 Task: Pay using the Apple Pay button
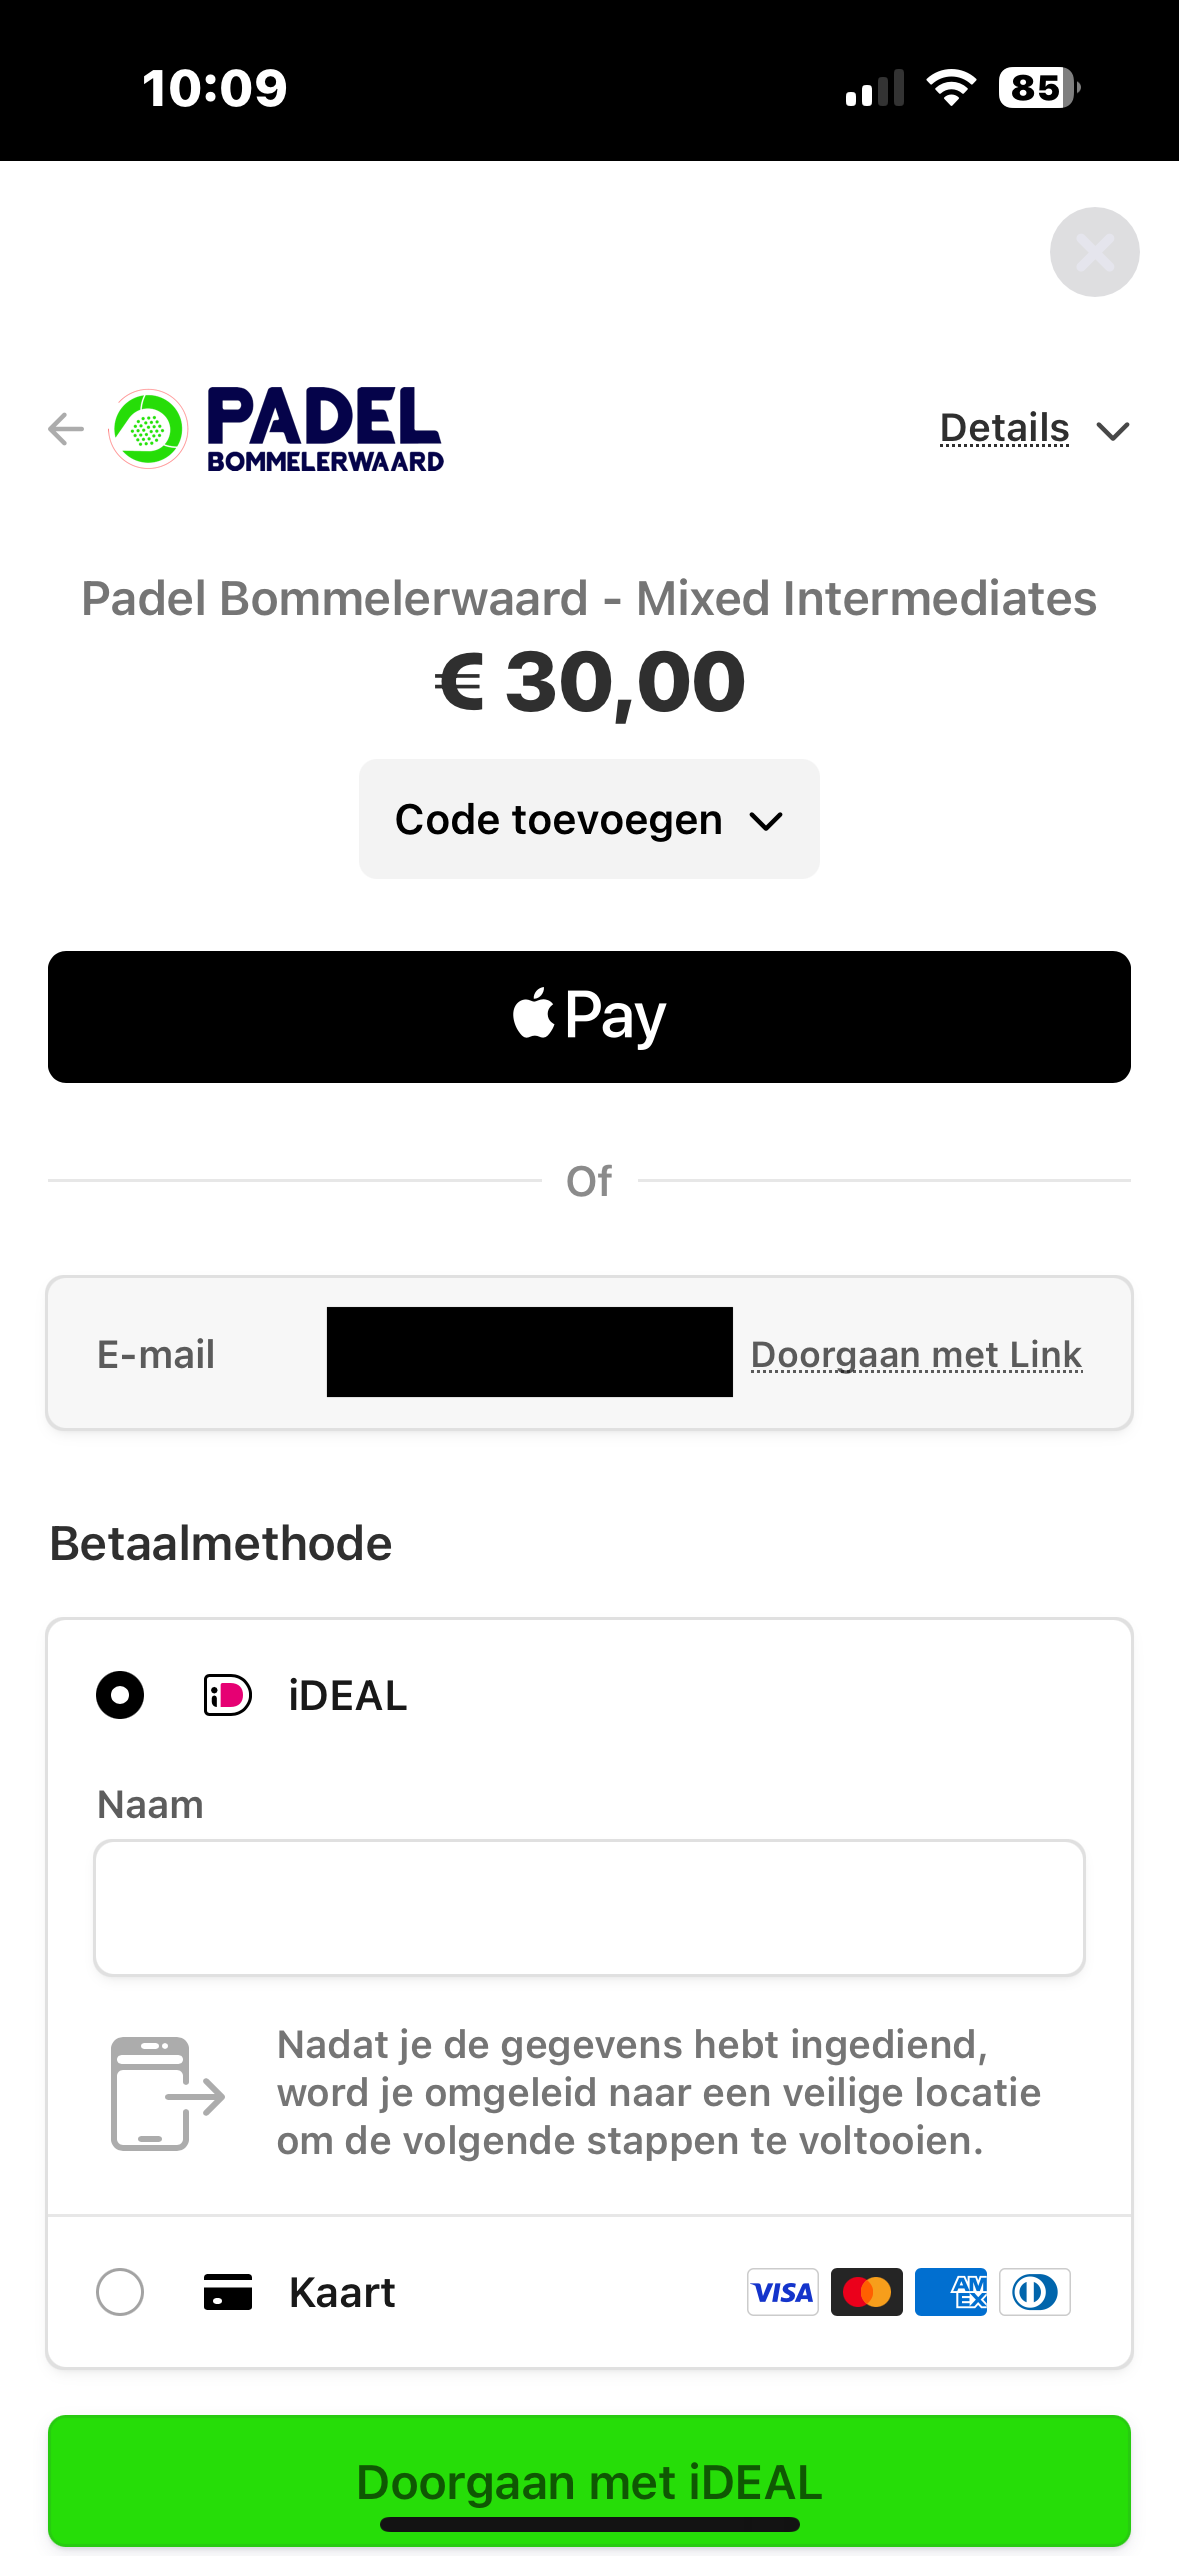pos(589,1016)
